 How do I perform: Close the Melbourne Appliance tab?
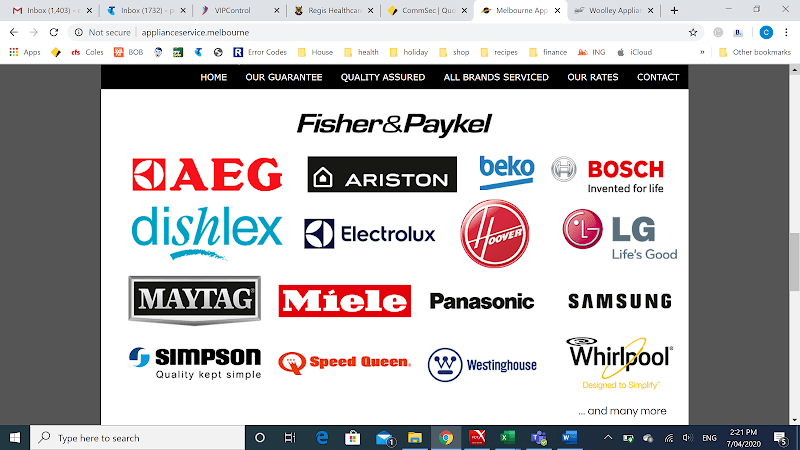558,10
